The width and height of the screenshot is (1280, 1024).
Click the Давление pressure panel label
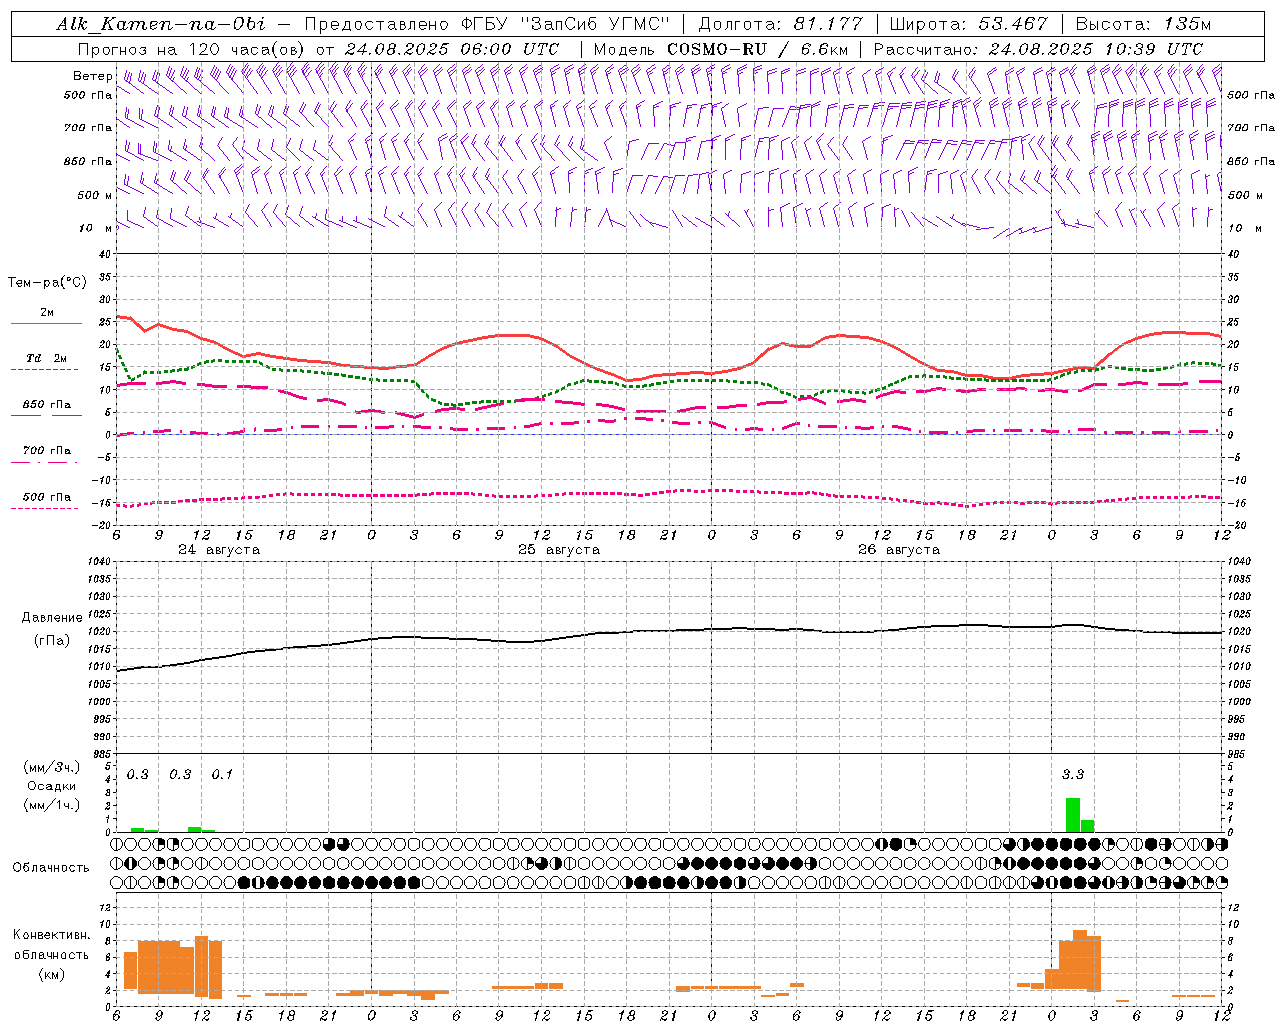(52, 618)
